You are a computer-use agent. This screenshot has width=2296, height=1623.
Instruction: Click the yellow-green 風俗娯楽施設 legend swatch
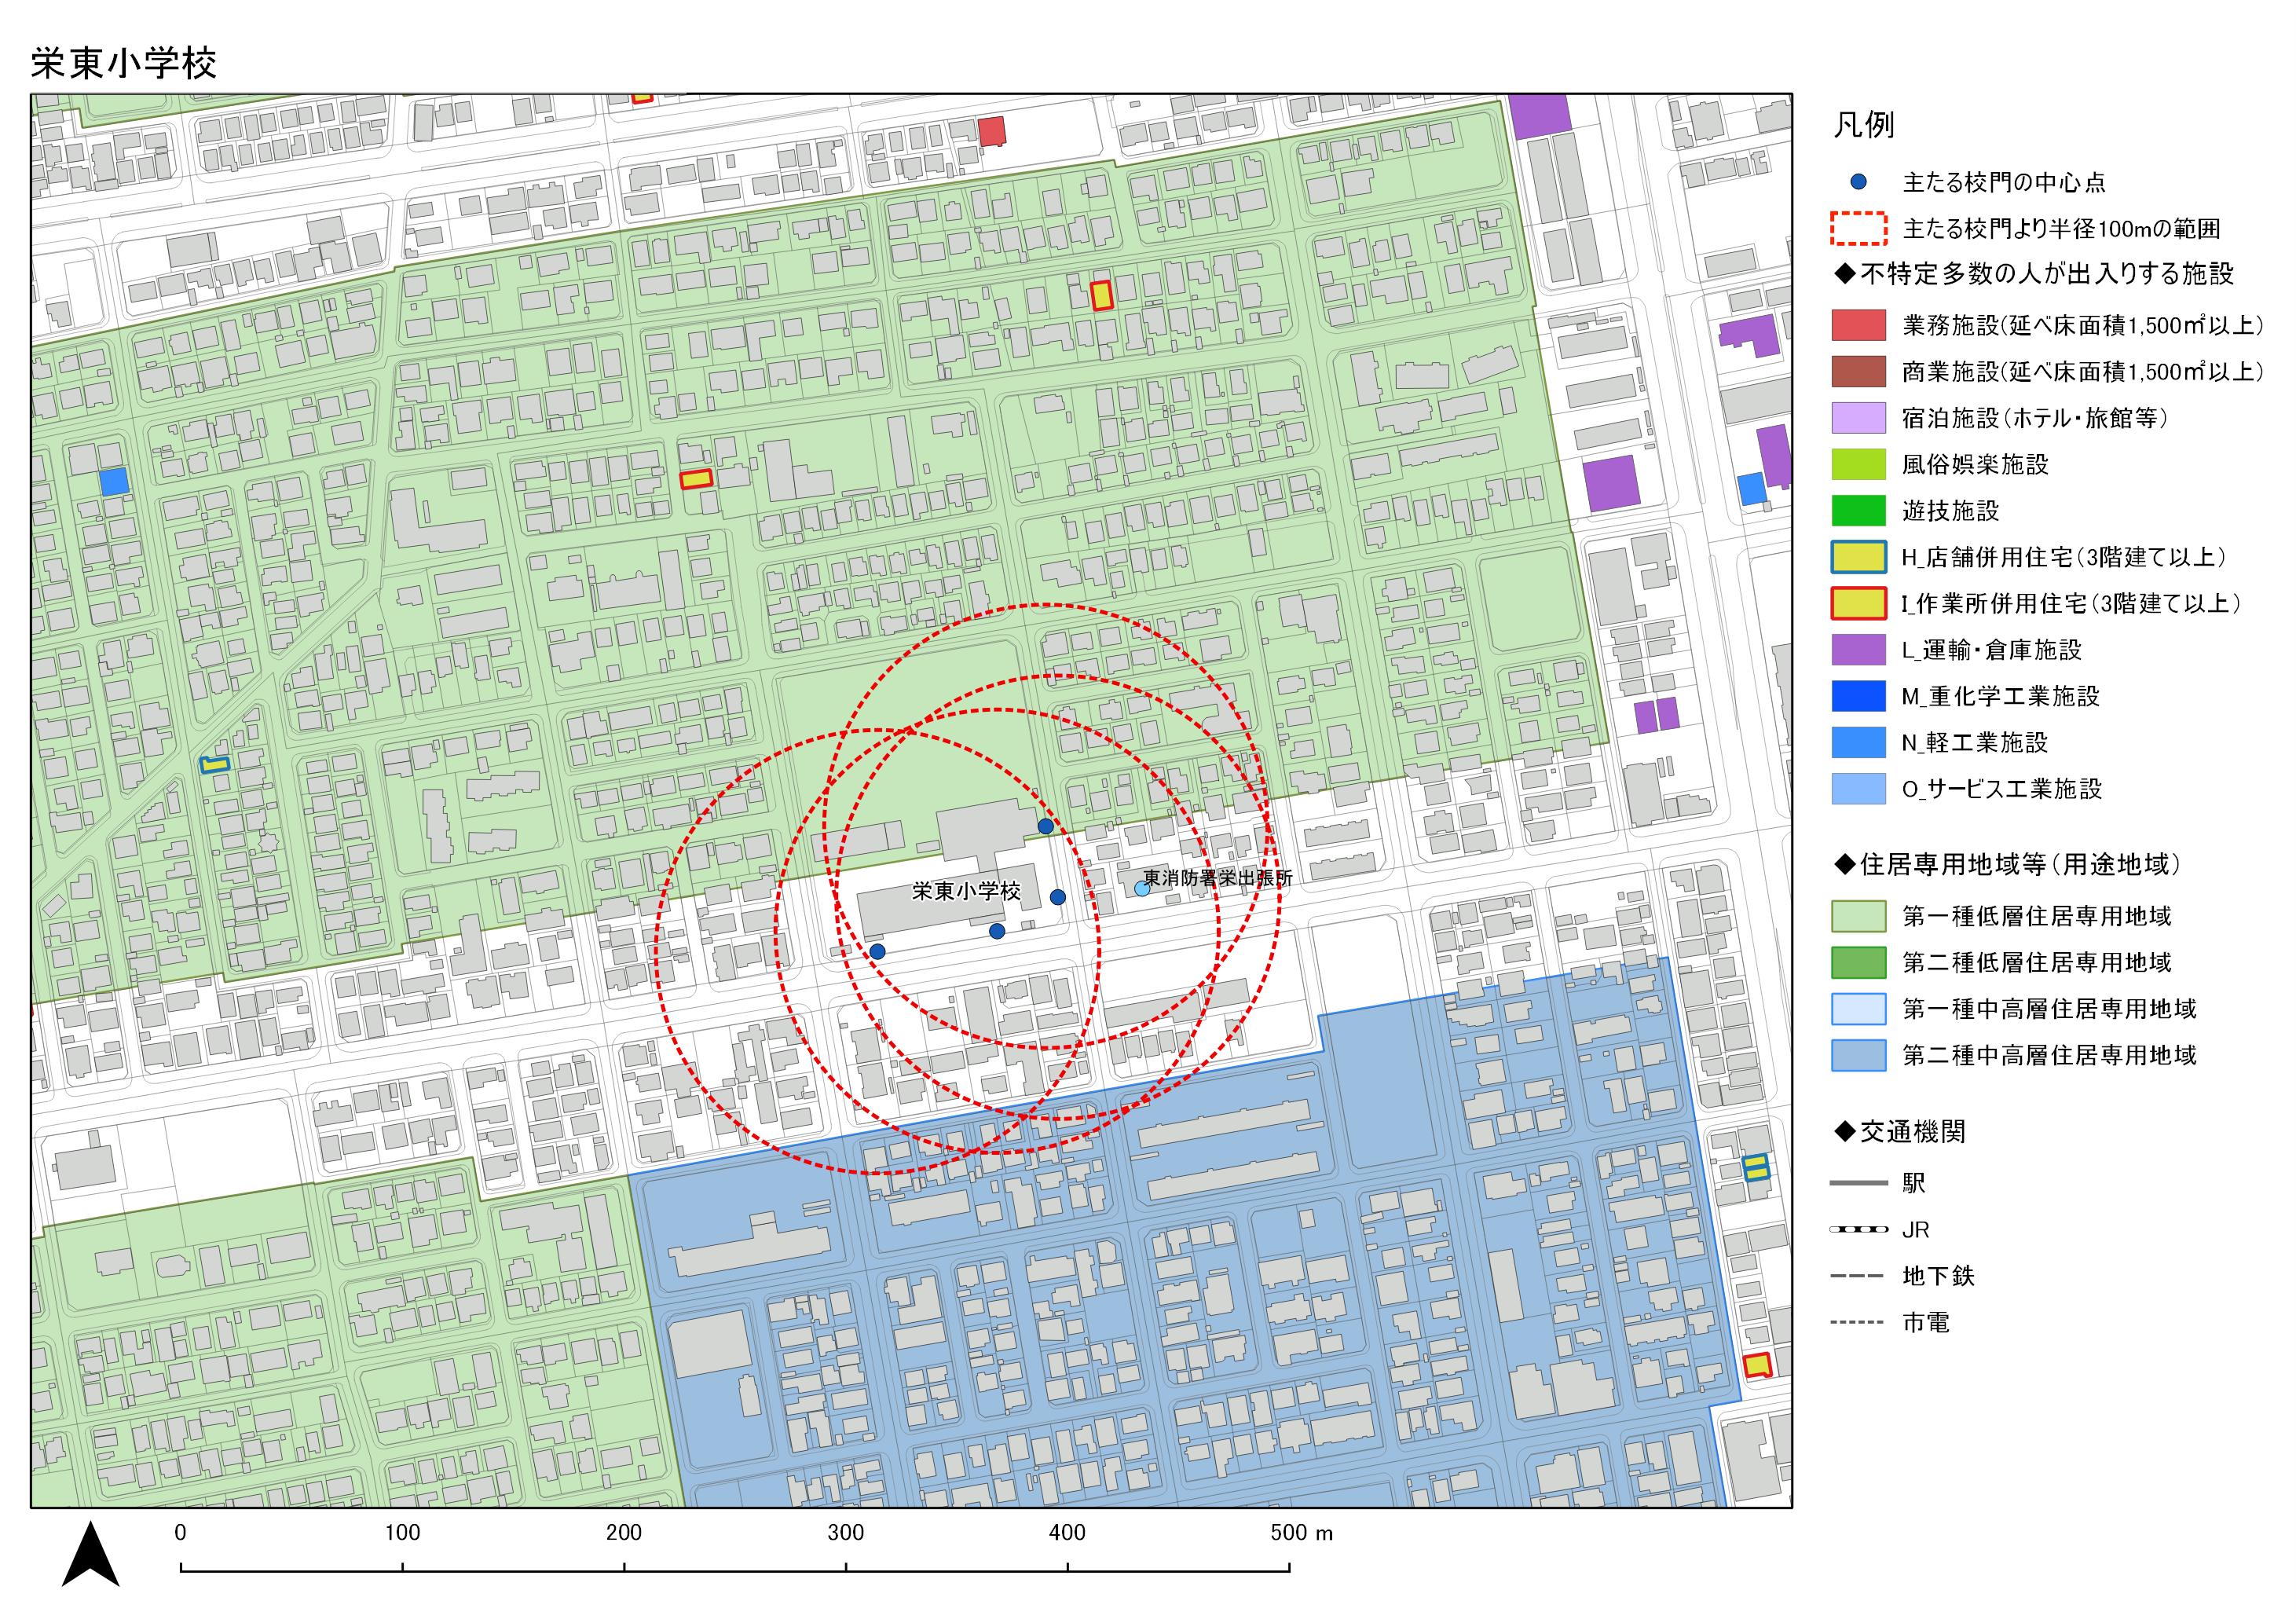[1858, 464]
